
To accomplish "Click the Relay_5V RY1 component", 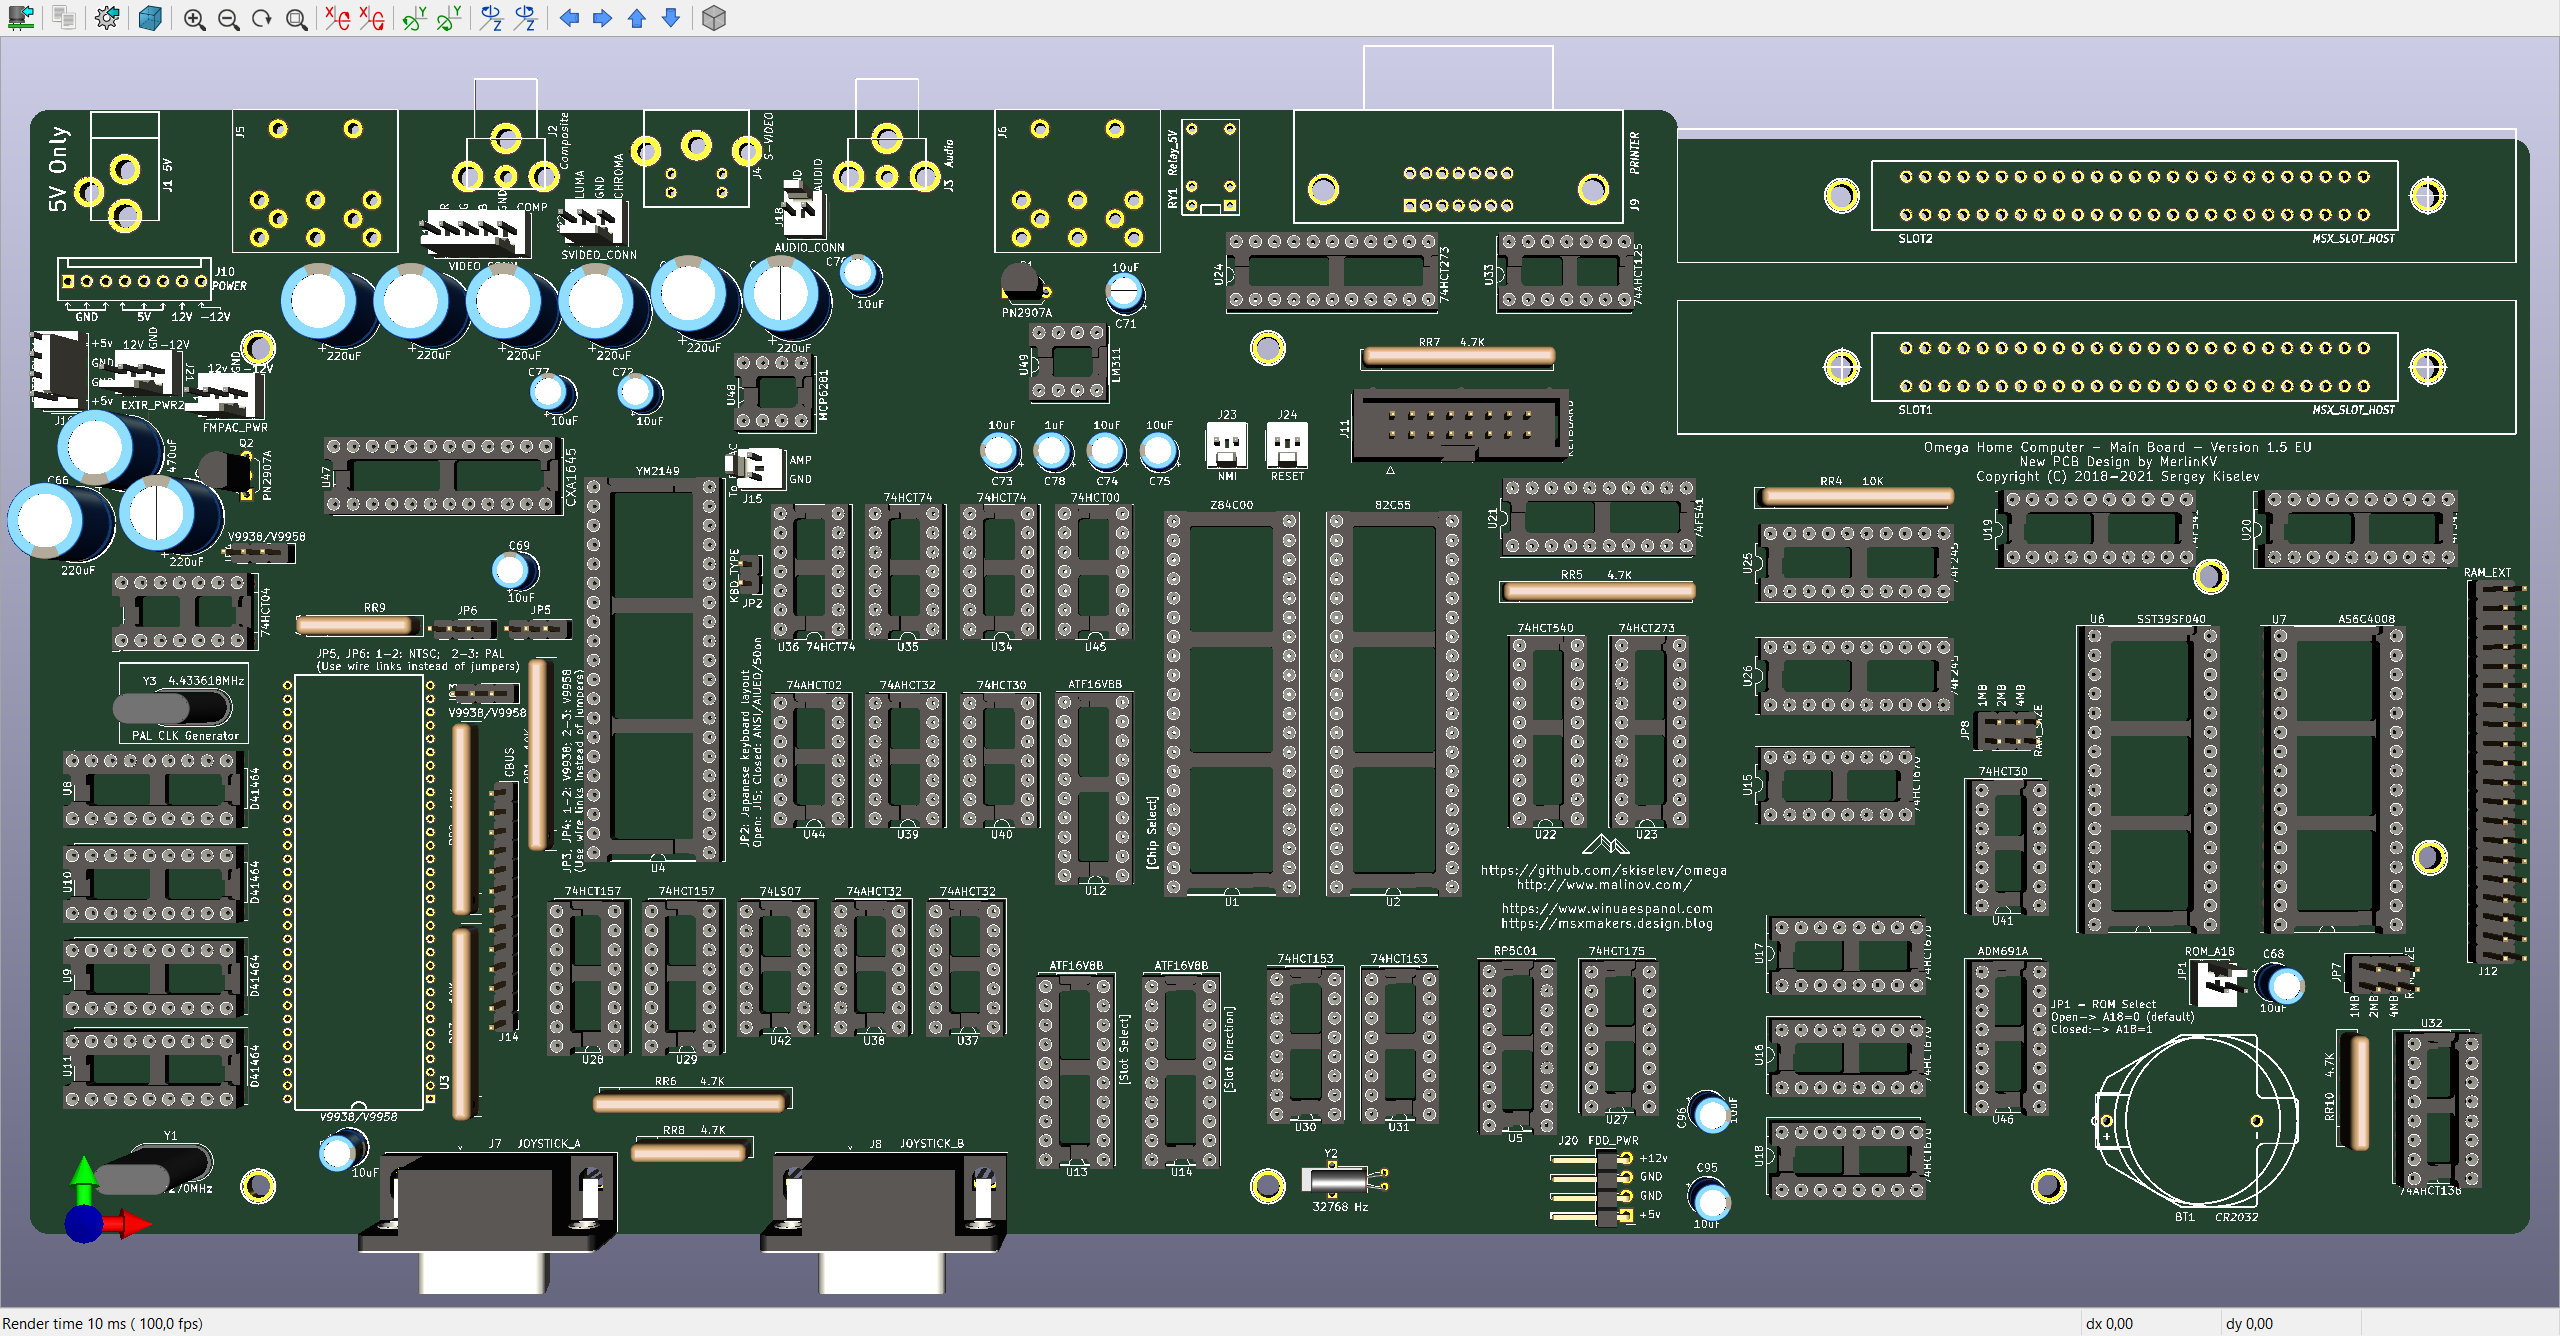I will [1210, 167].
